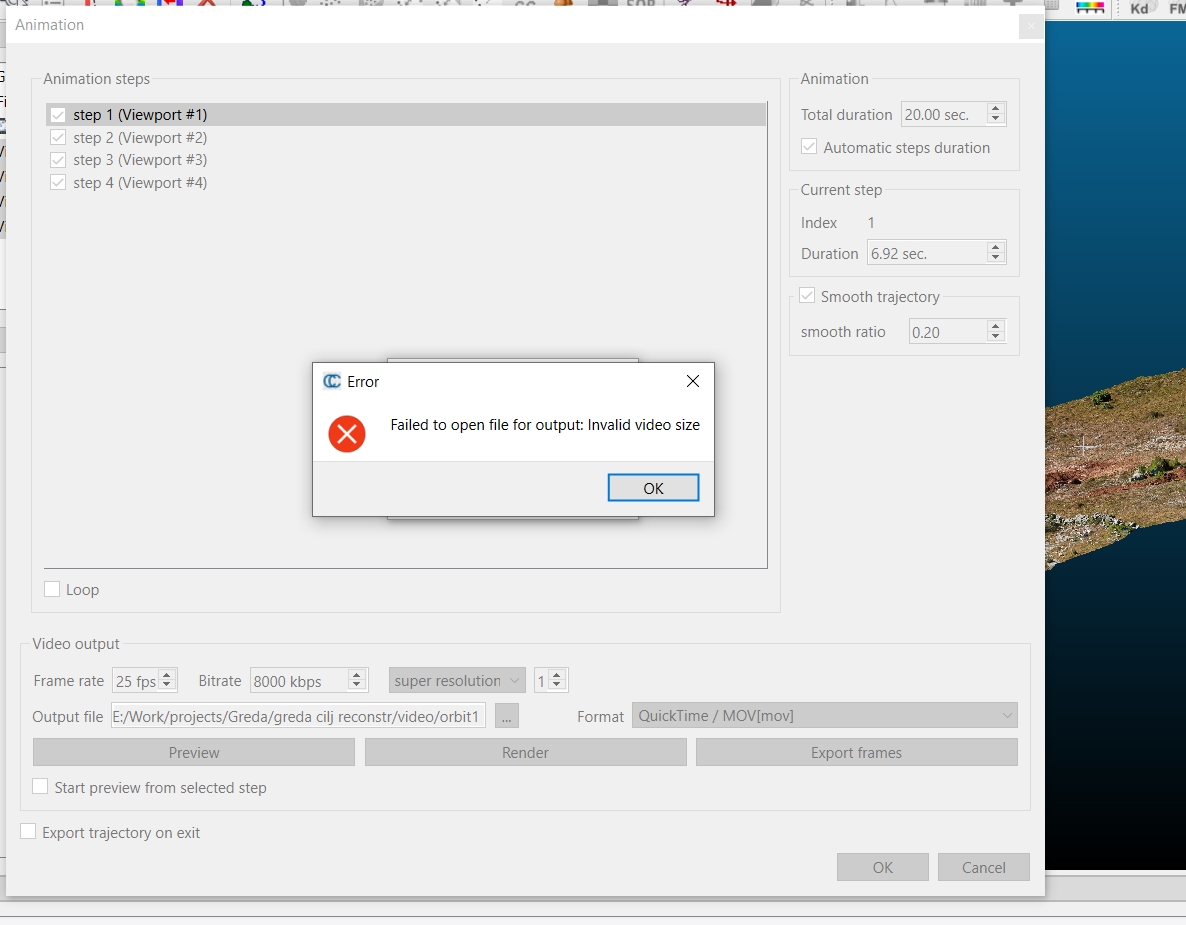Decrease smooth ratio with down arrow
Viewport: 1186px width, 925px height.
point(995,337)
